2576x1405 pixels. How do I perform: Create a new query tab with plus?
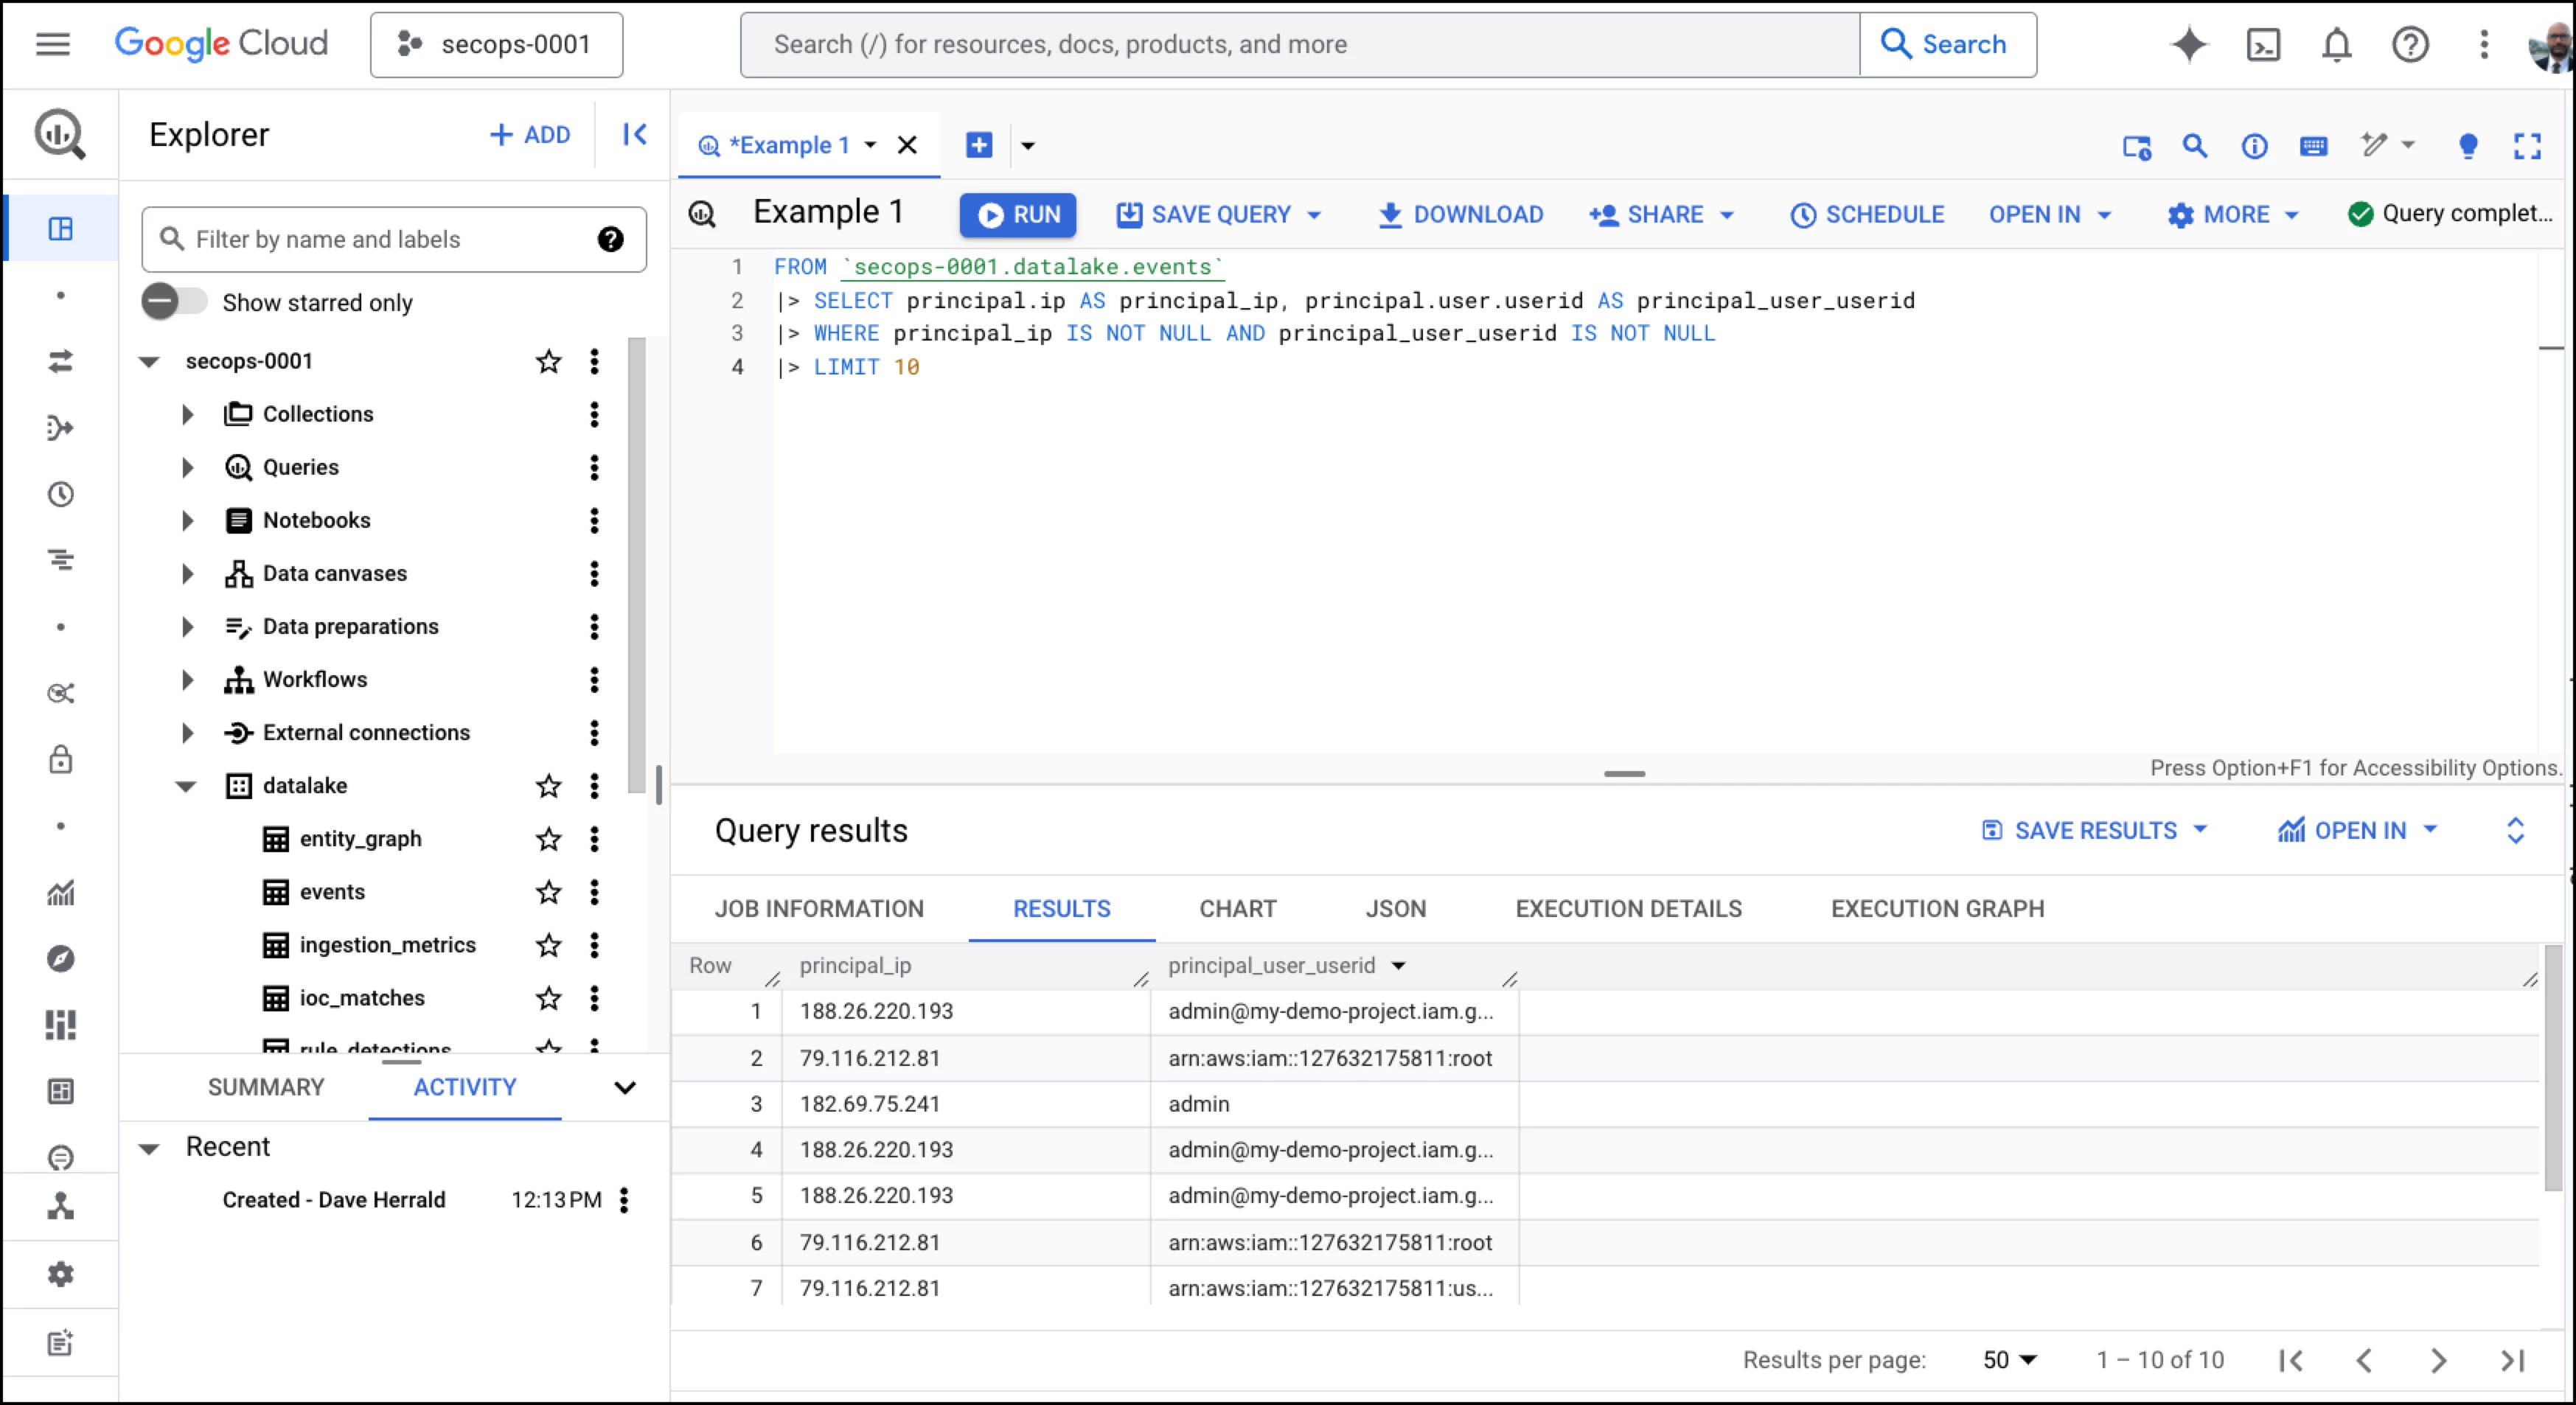(978, 145)
